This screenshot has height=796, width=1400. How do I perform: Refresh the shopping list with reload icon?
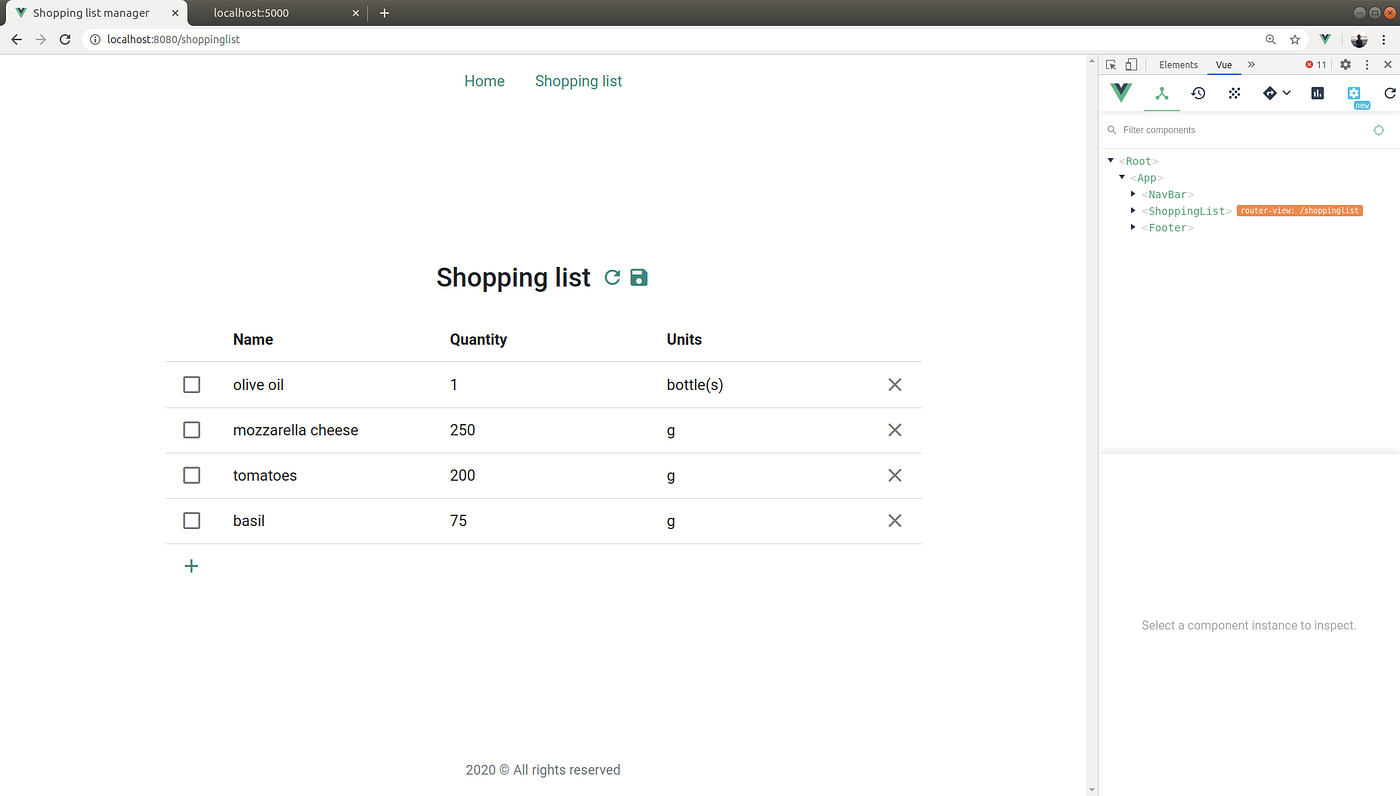(x=613, y=278)
